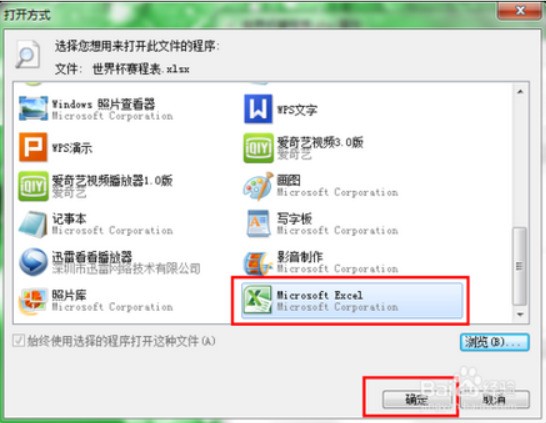Click the program list scrollbar thumb
This screenshot has height=423, width=546.
click(x=520, y=266)
